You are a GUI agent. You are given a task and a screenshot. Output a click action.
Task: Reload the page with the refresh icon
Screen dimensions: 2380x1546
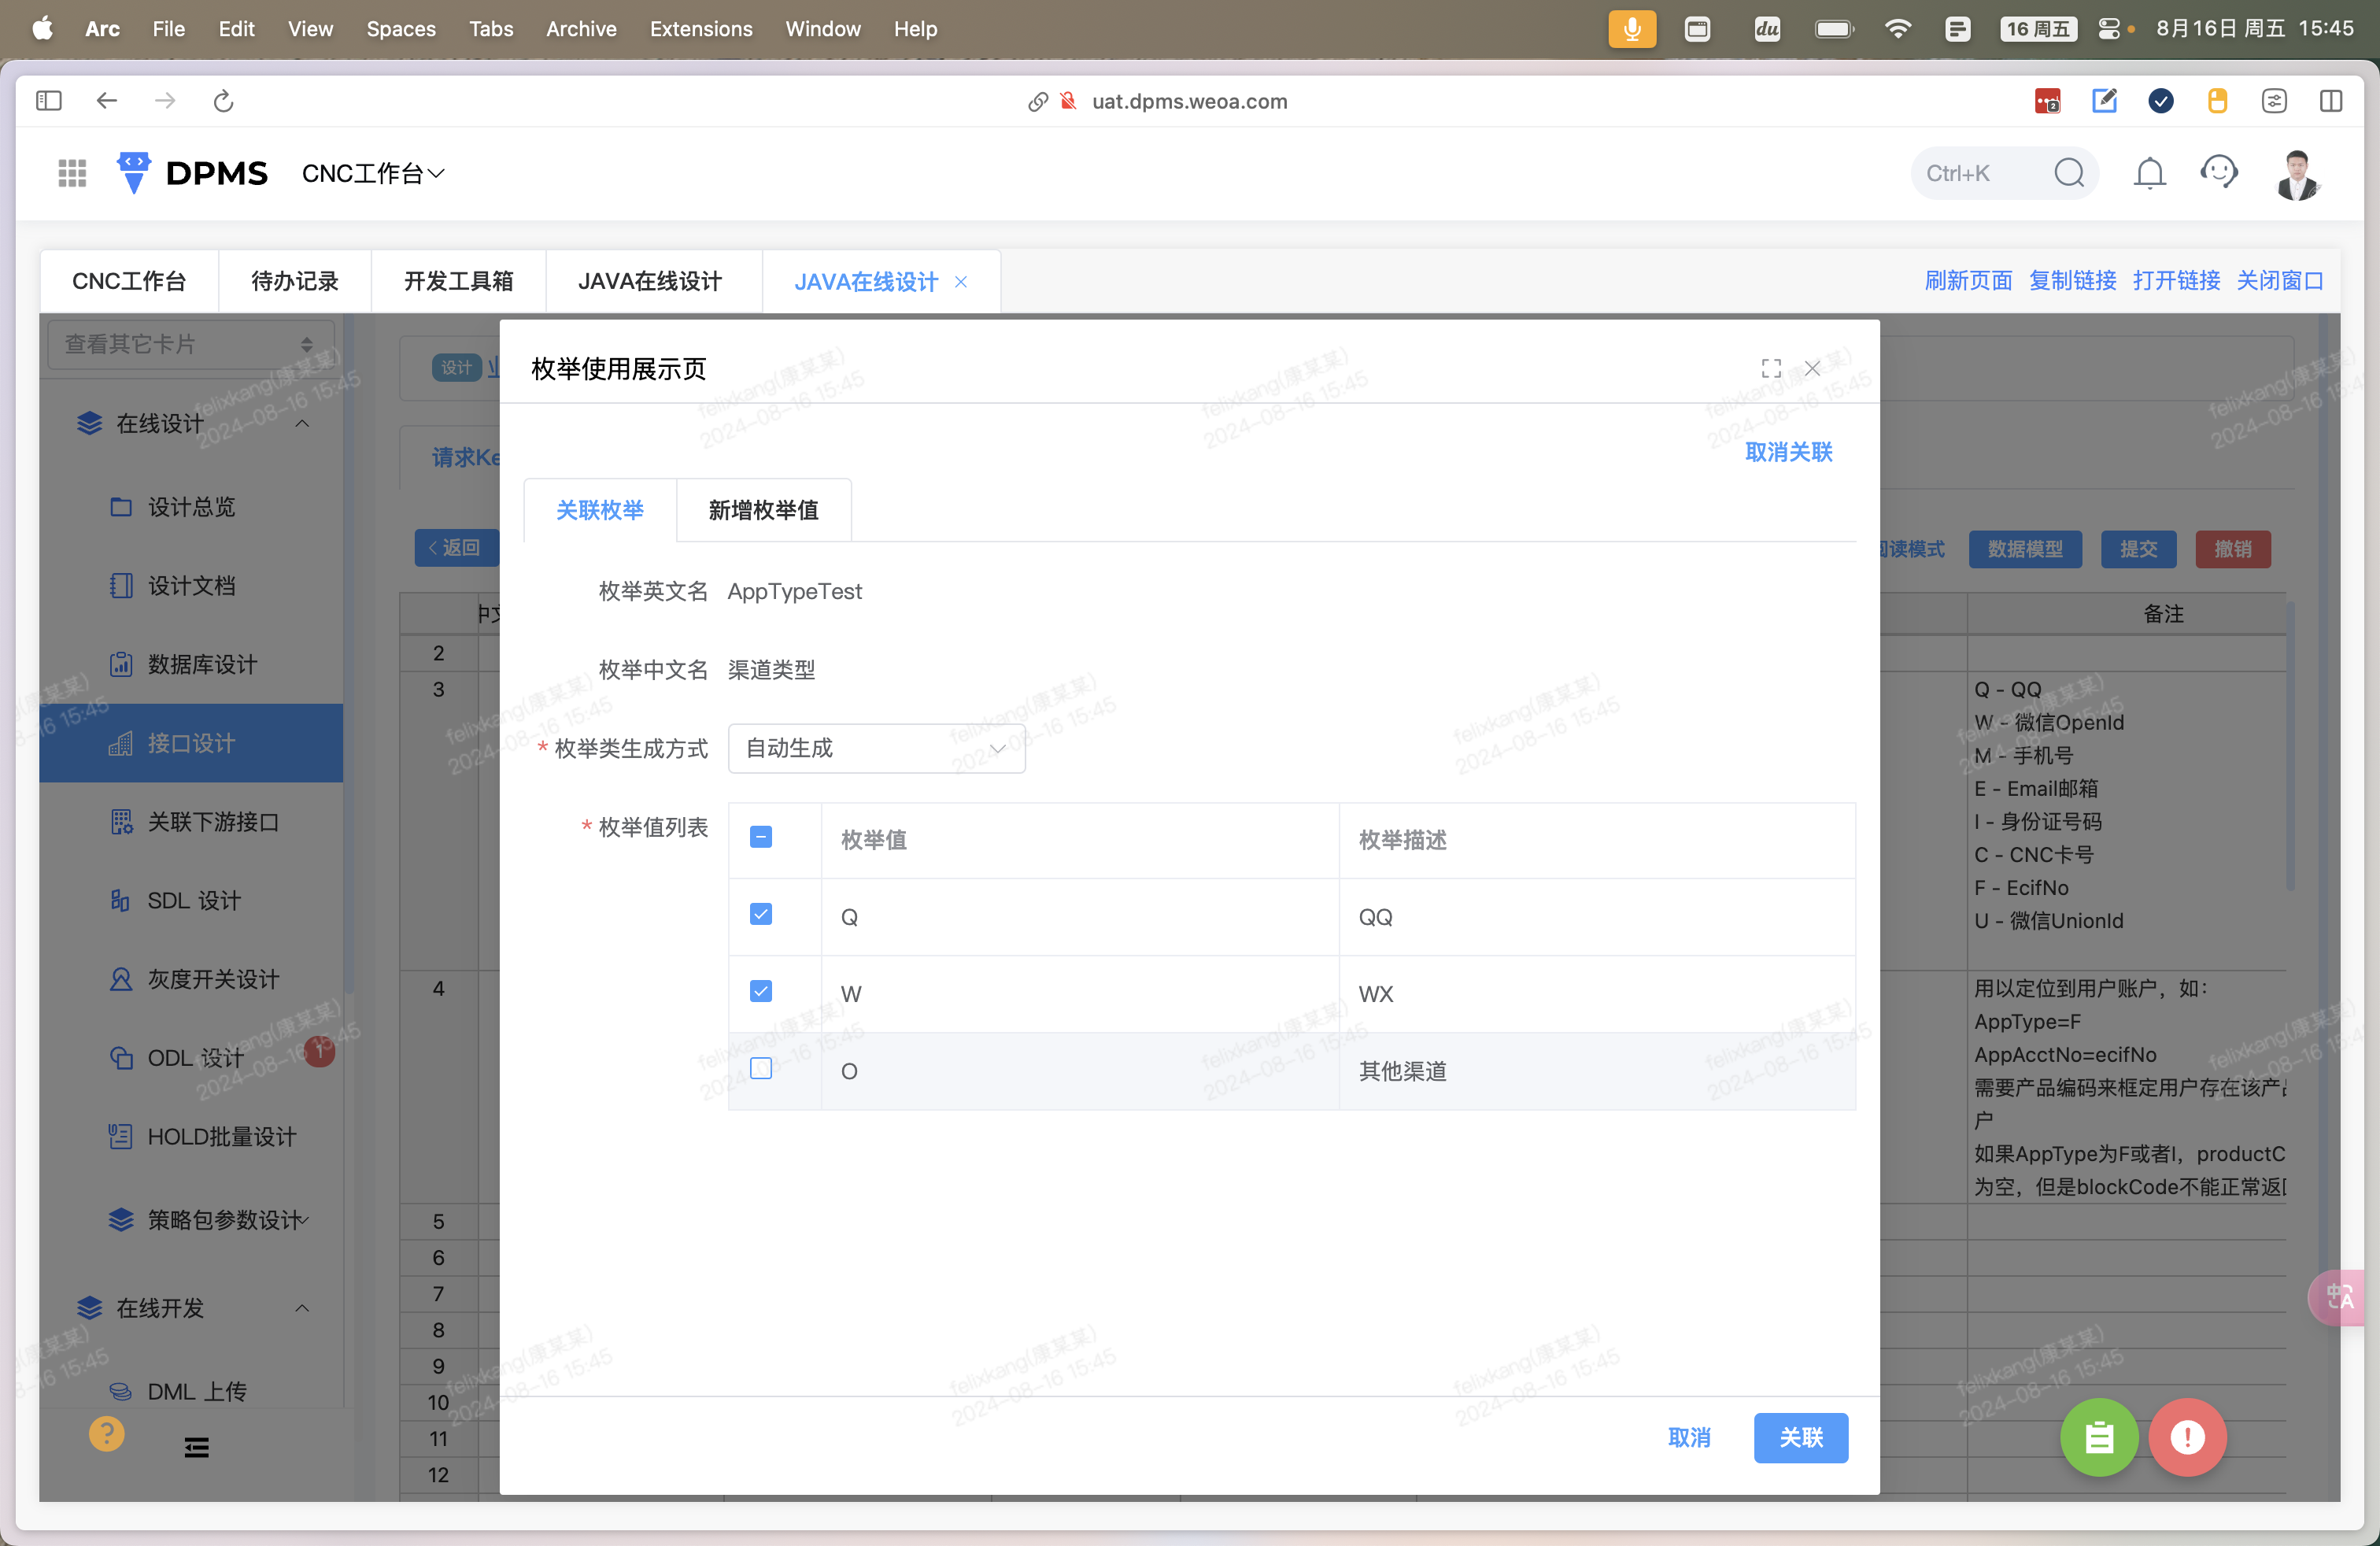pos(223,101)
